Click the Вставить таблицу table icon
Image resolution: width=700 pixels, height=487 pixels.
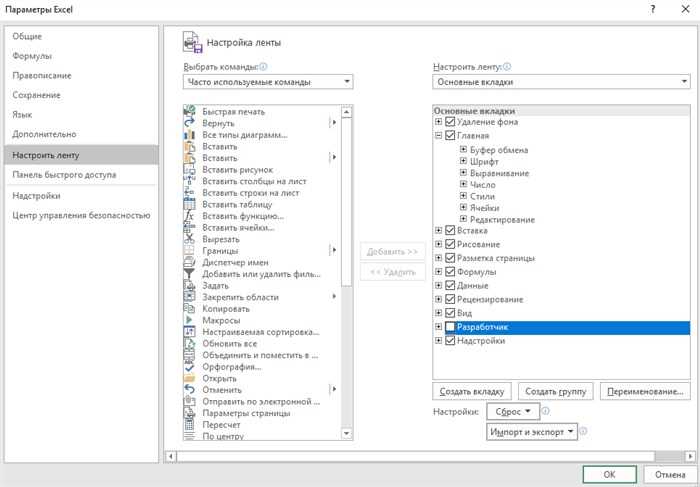pyautogui.click(x=189, y=204)
